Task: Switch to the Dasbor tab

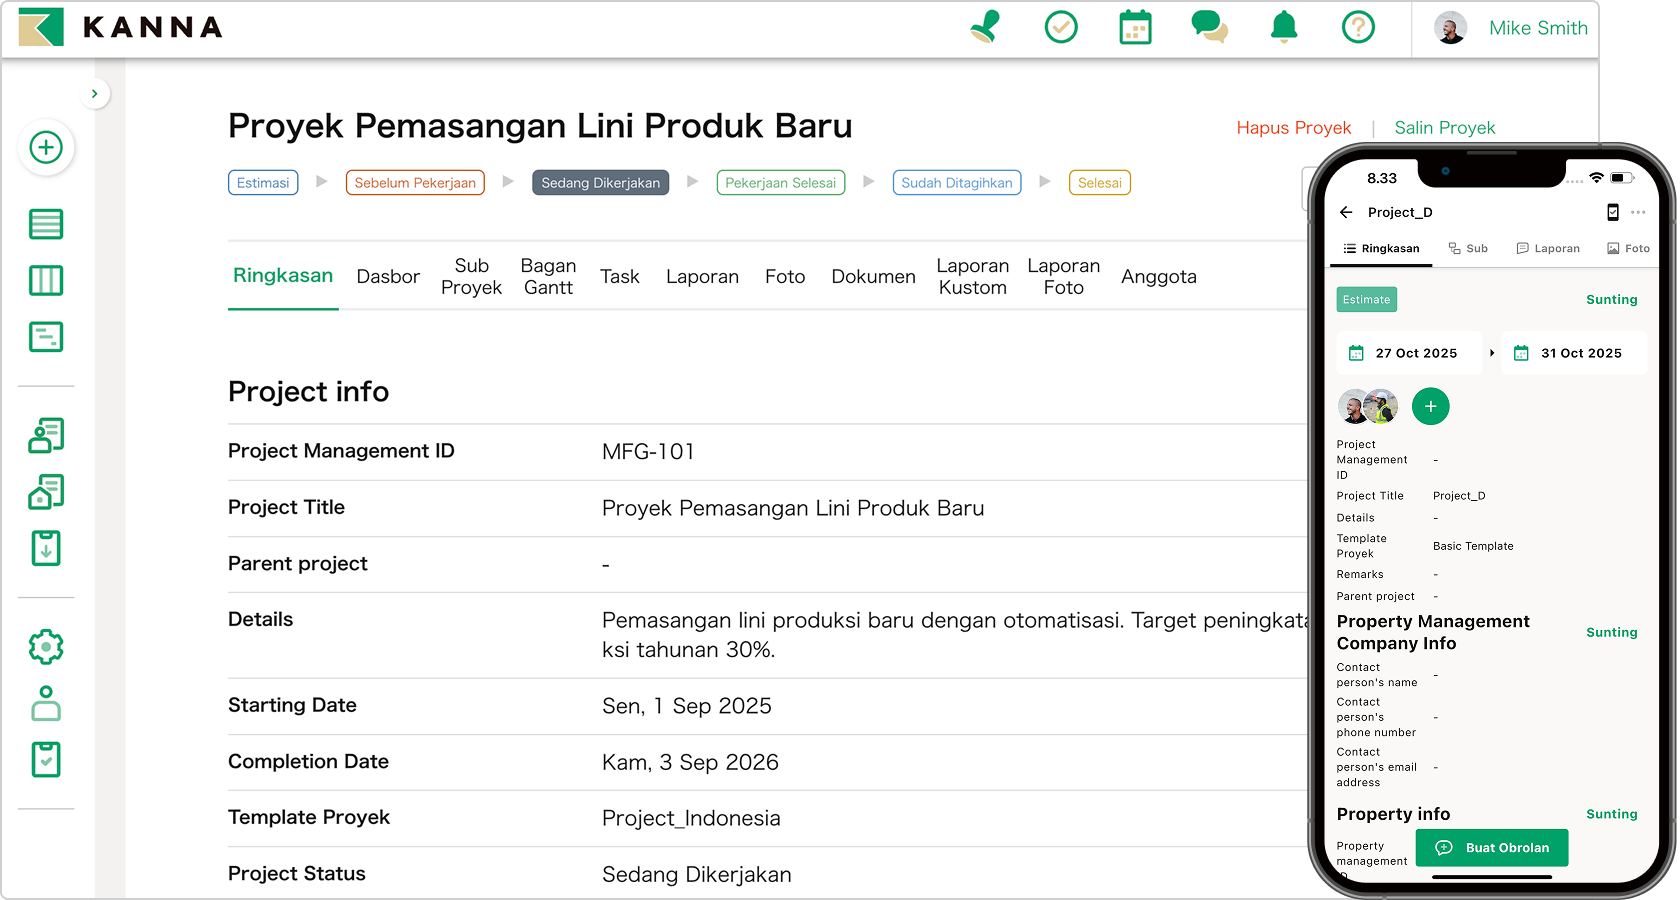Action: [388, 276]
